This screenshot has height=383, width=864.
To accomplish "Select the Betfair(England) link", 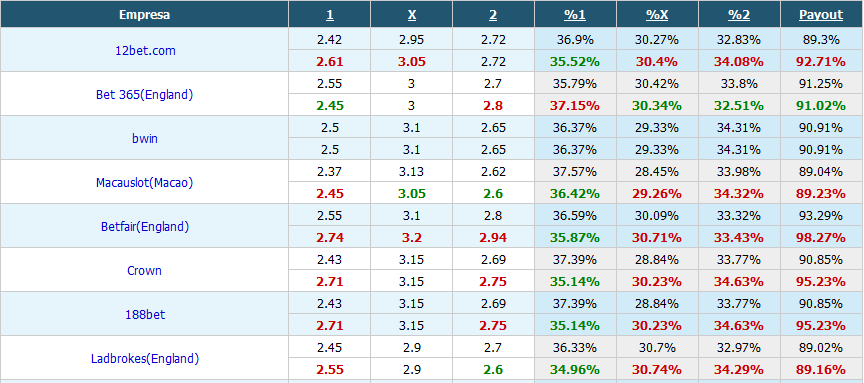I will [144, 226].
